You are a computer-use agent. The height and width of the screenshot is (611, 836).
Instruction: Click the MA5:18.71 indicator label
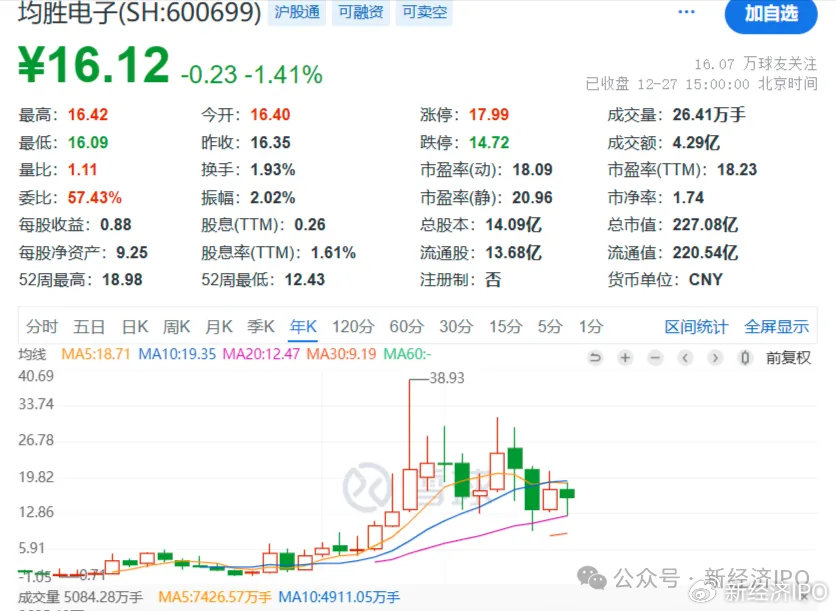(95, 354)
